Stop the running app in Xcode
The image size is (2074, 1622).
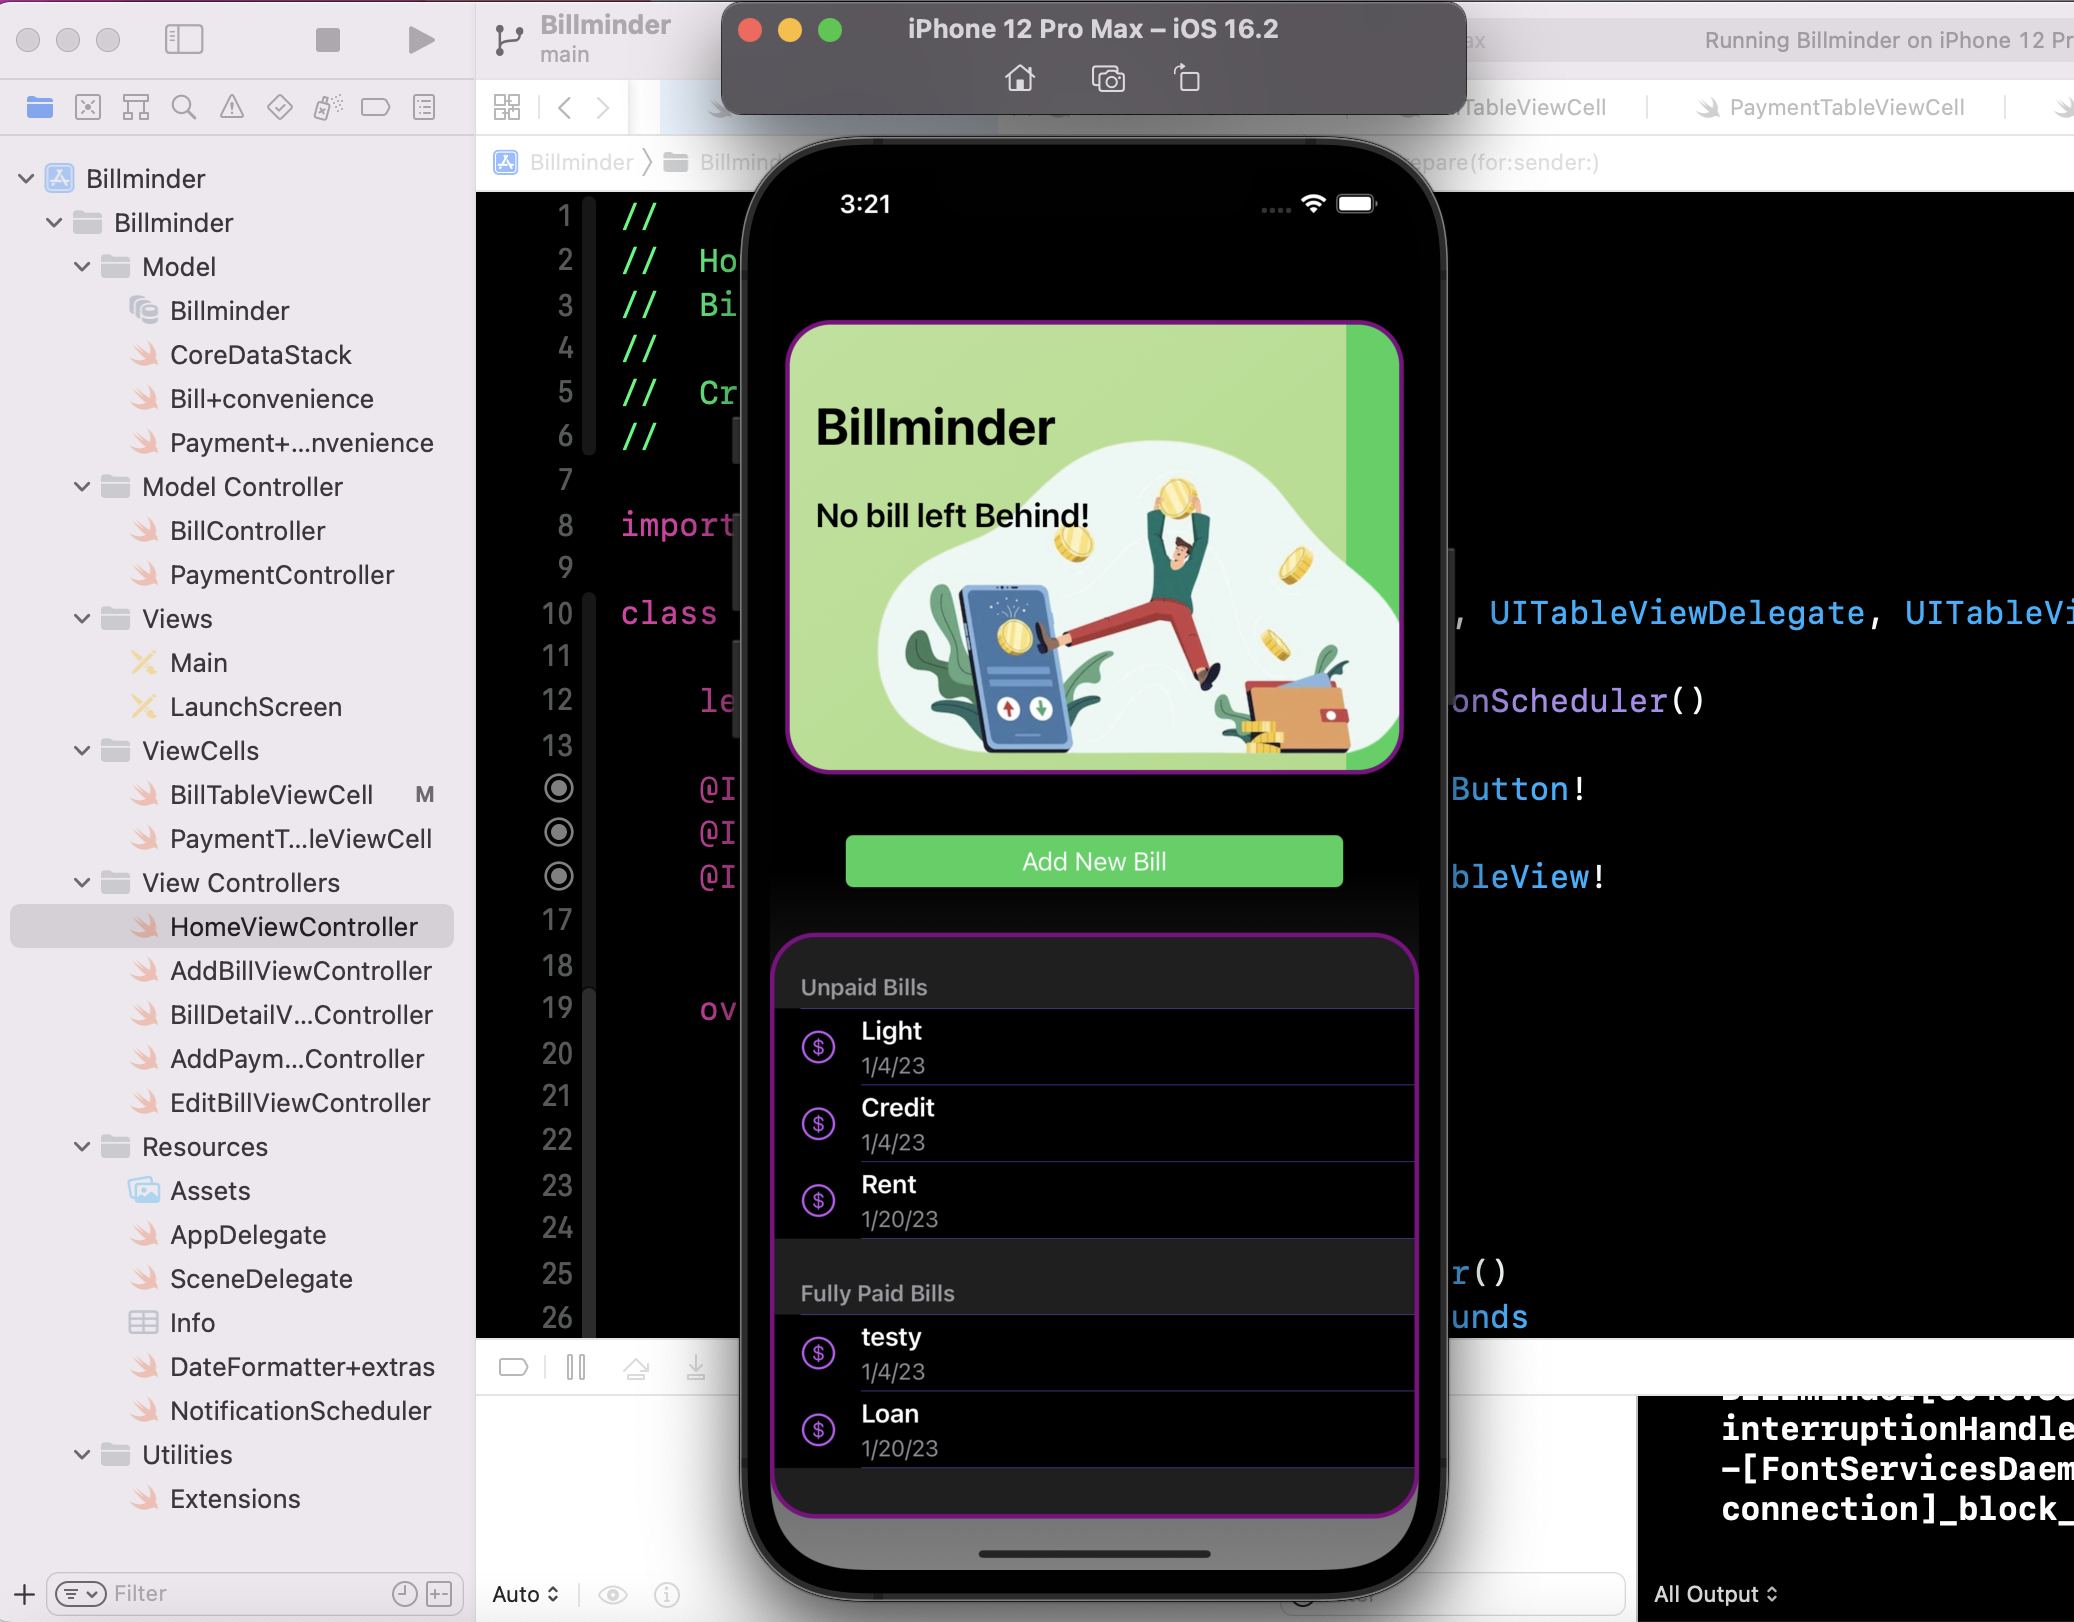click(328, 40)
